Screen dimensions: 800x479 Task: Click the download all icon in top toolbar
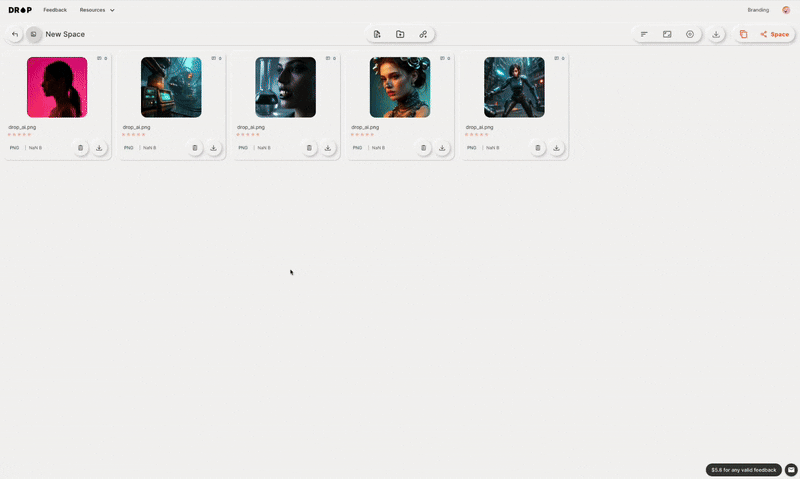click(716, 34)
